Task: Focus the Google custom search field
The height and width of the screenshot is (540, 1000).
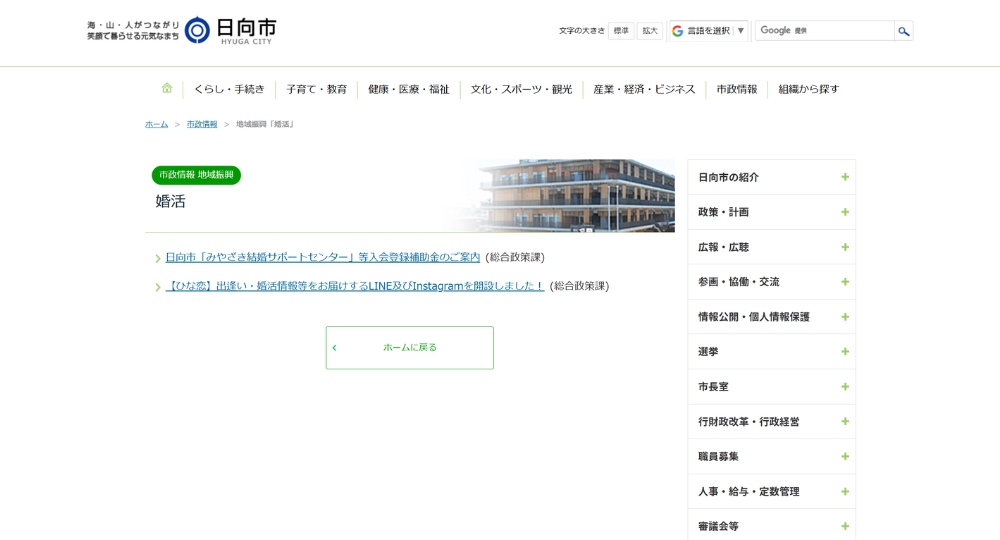Action: 825,31
